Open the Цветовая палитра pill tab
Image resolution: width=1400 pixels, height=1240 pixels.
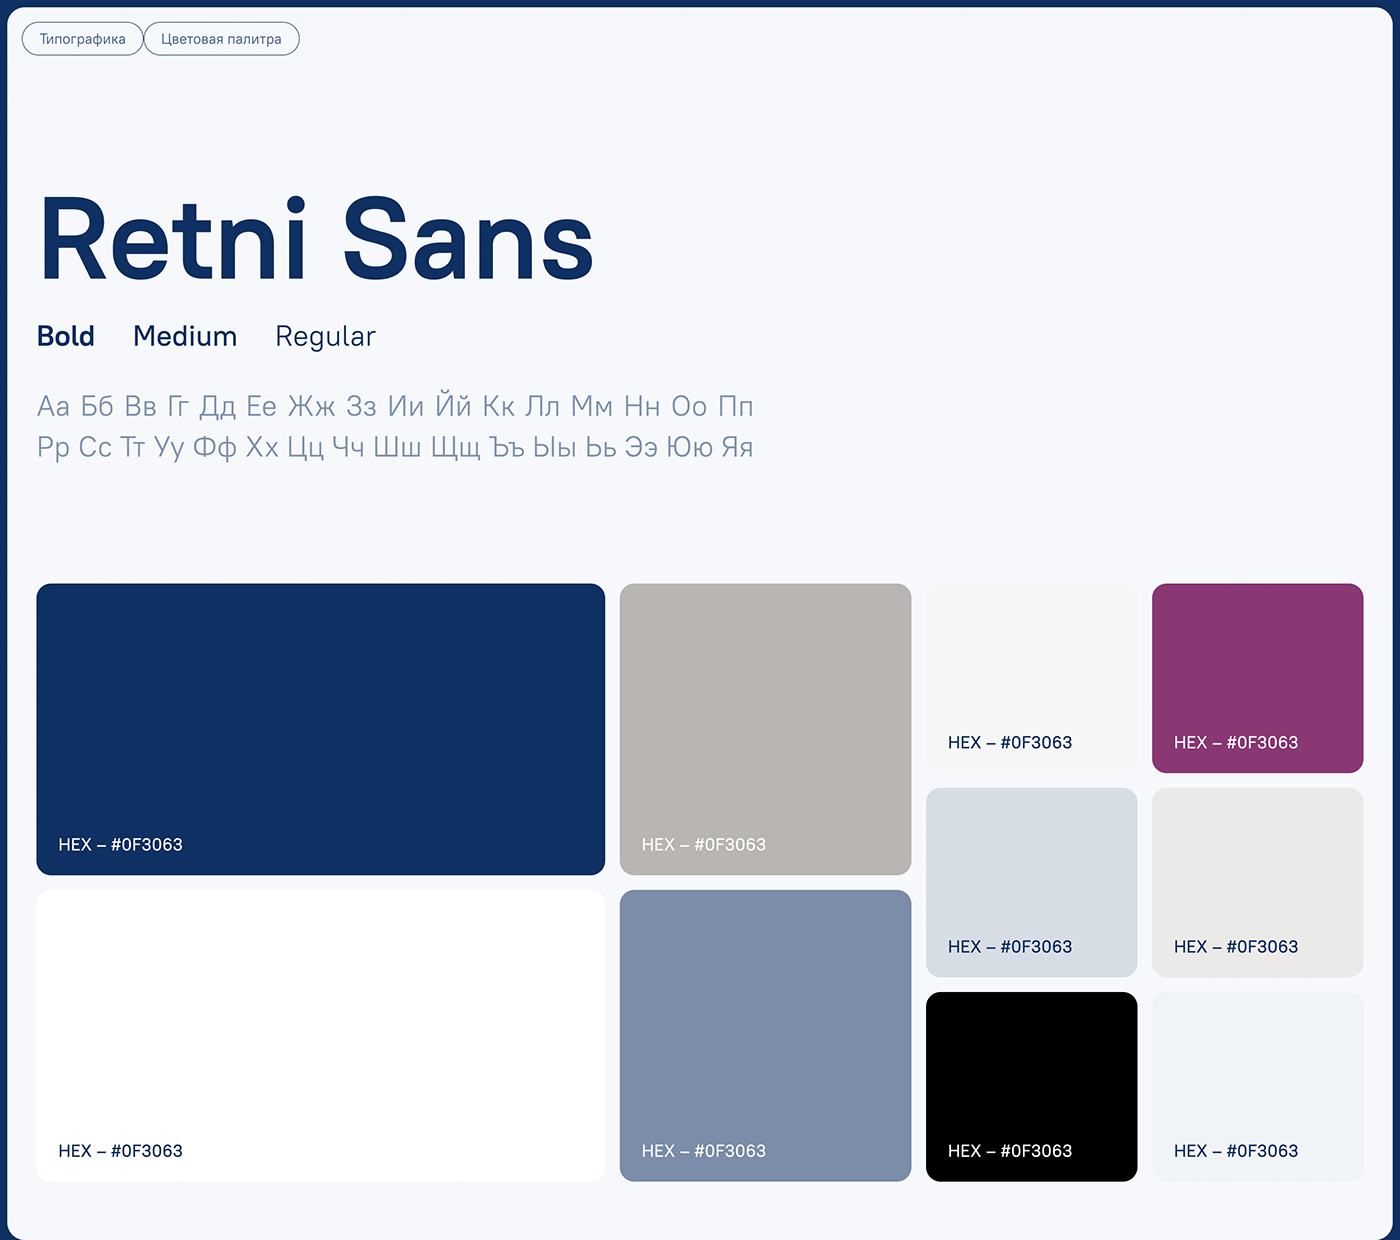(221, 39)
